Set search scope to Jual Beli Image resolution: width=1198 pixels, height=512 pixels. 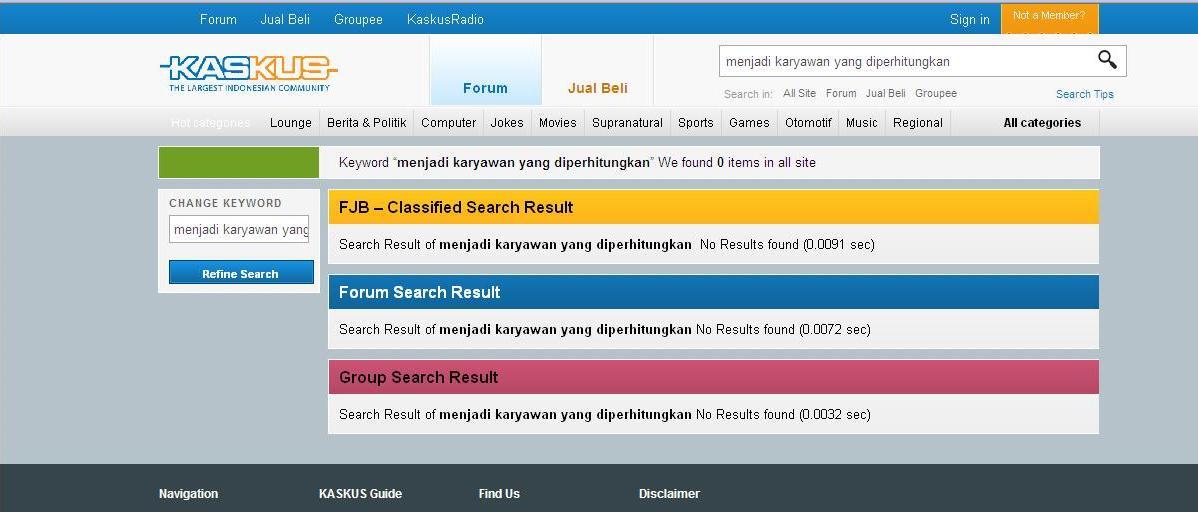pos(886,93)
